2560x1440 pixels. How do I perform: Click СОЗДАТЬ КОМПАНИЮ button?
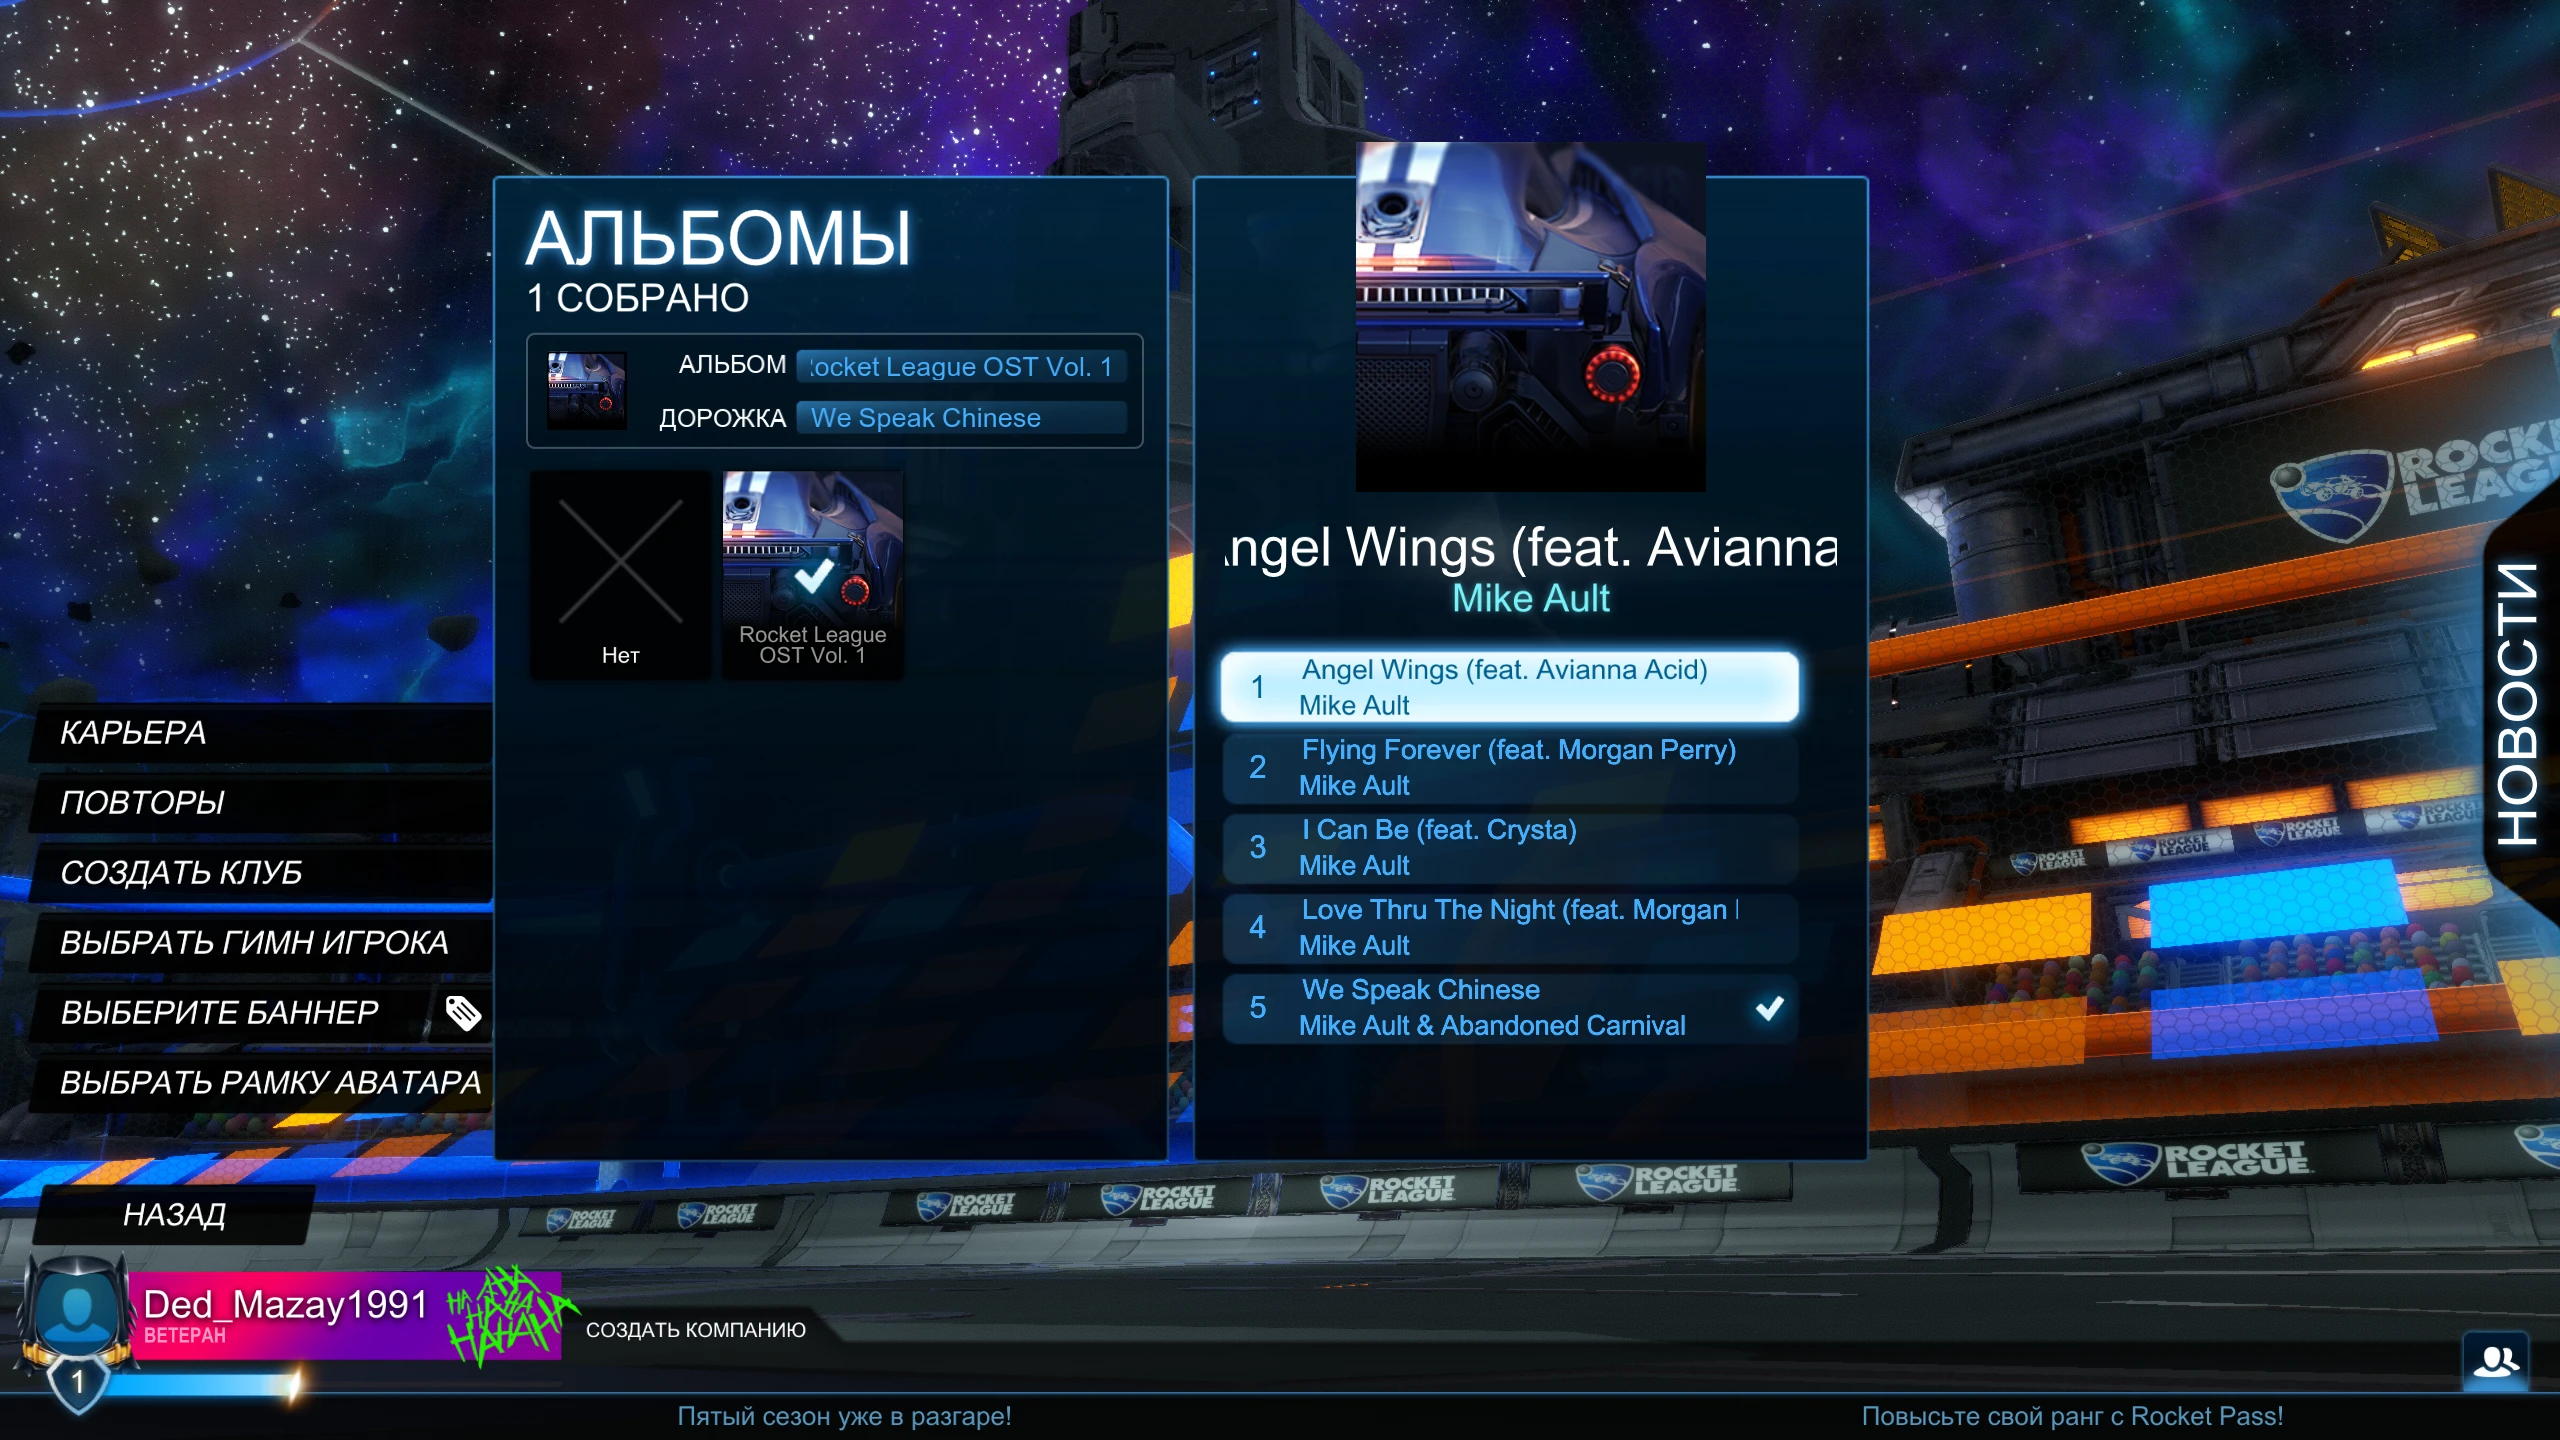[695, 1330]
